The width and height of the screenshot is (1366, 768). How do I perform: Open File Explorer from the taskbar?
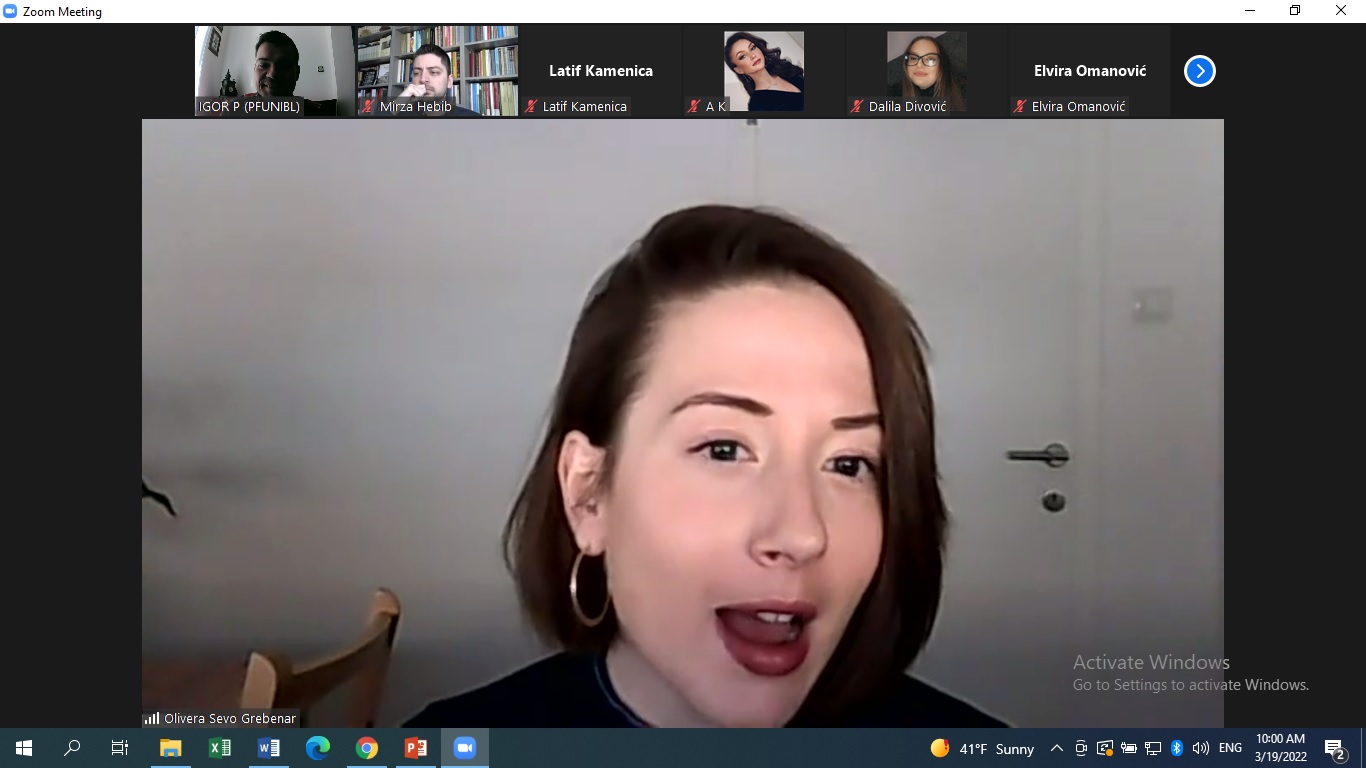click(x=170, y=748)
